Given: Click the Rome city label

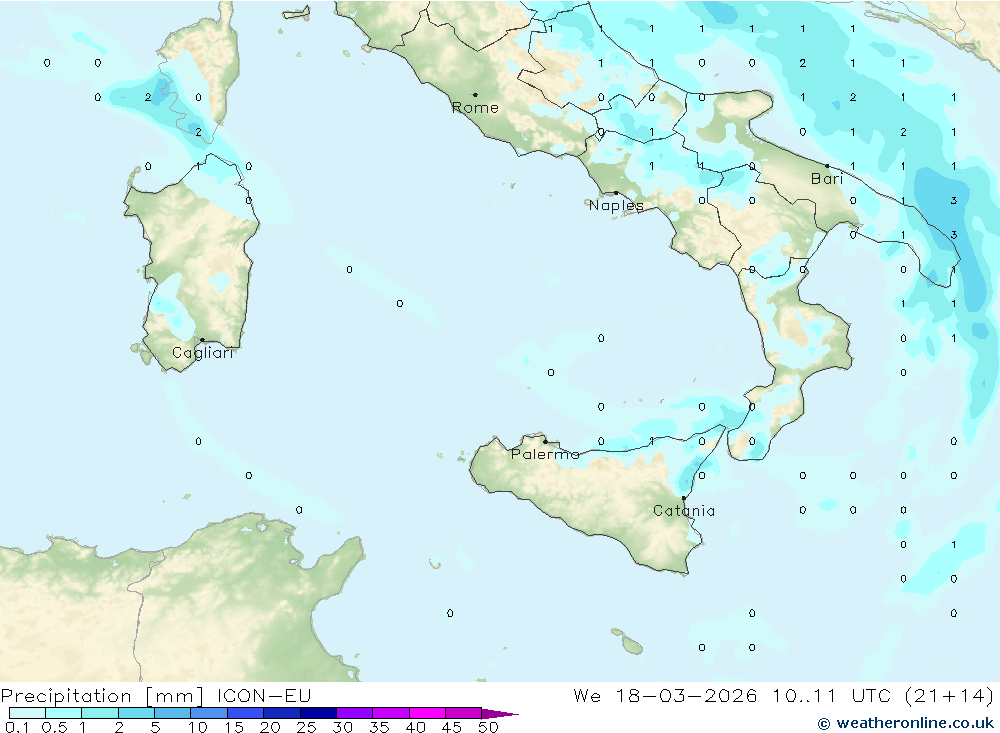Looking at the screenshot, I should 475,108.
